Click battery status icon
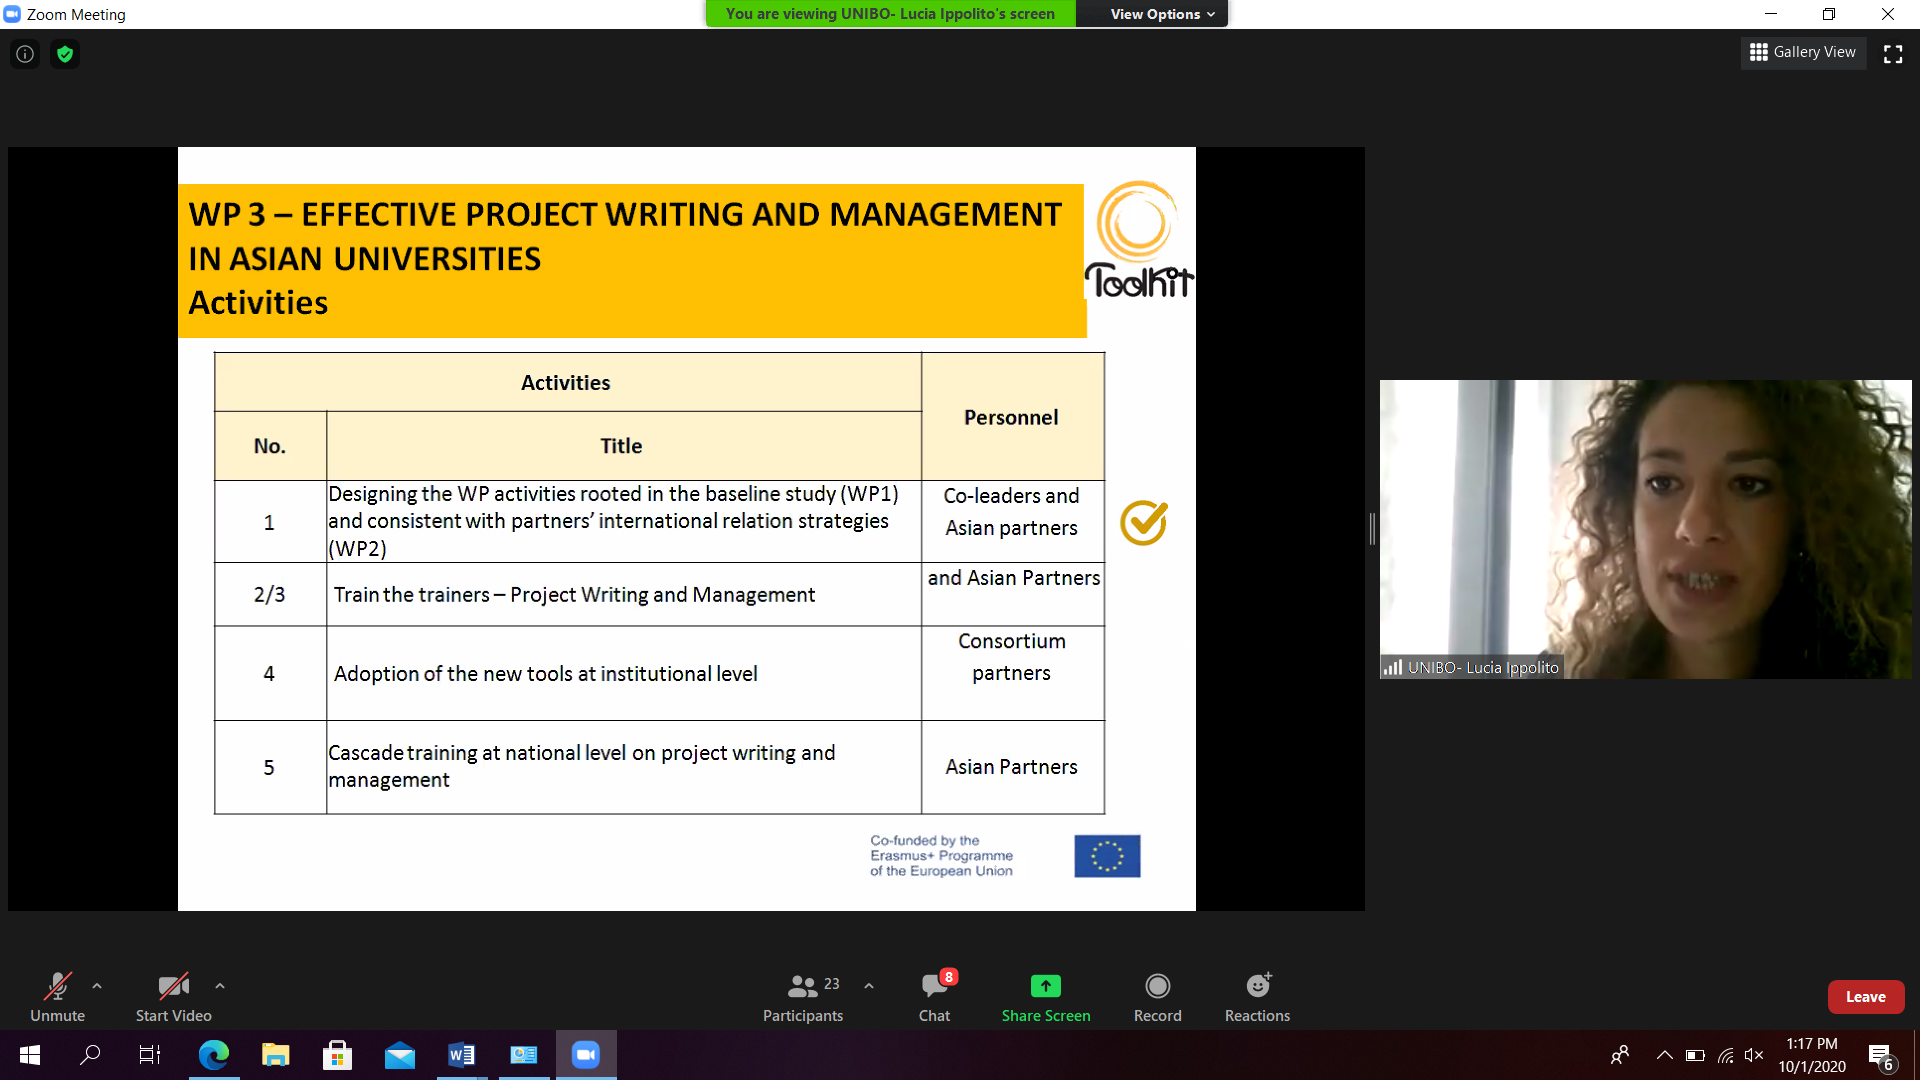The image size is (1920, 1080). click(1695, 1055)
